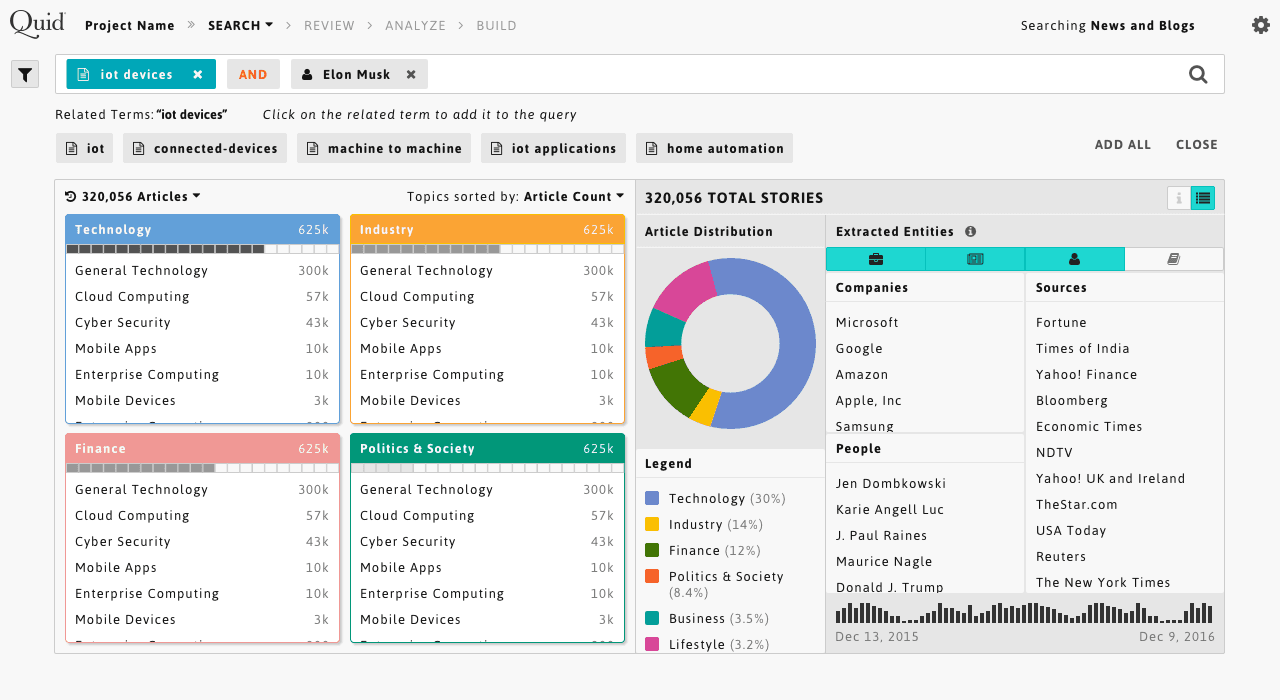
Task: Open the Article Count sort dropdown
Action: (x=574, y=197)
